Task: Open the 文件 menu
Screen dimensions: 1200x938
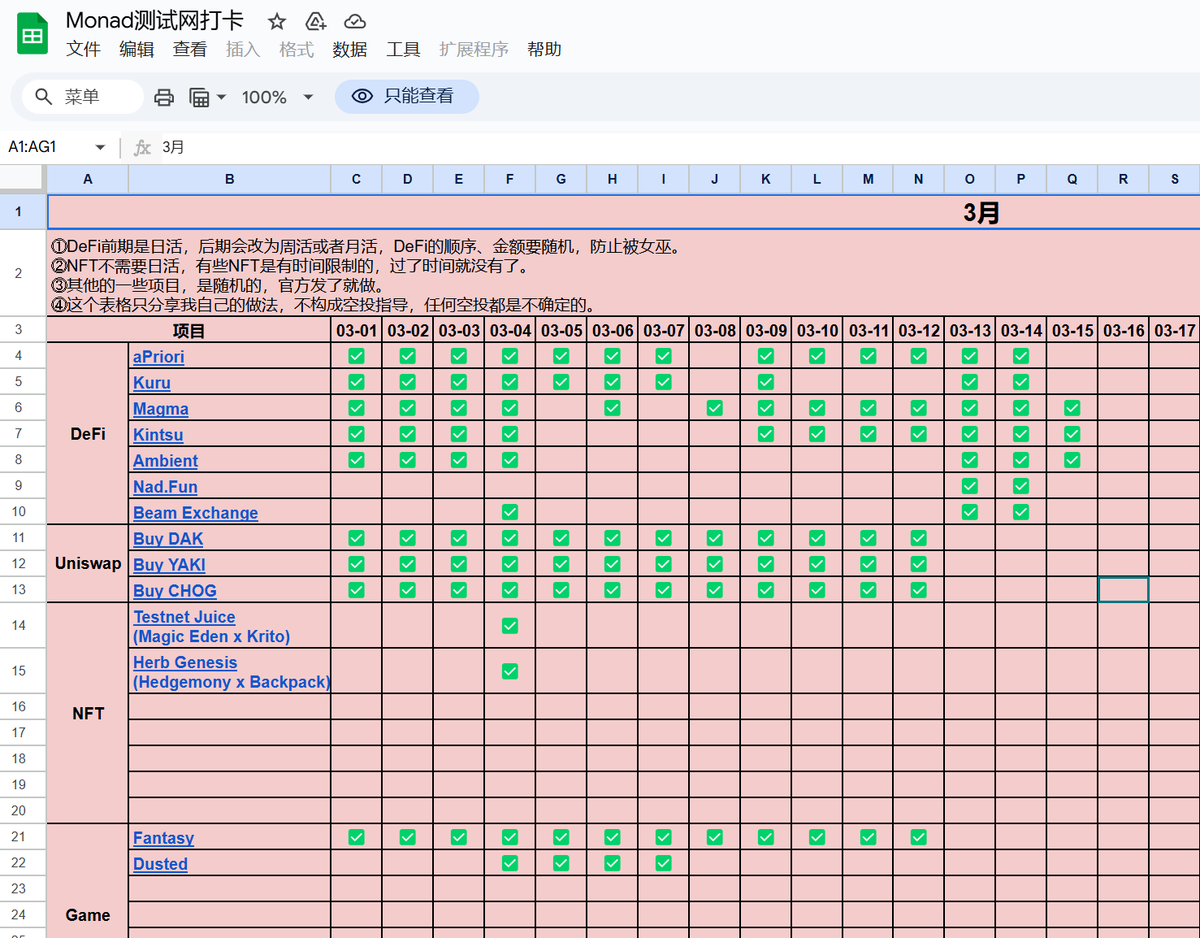Action: (83, 49)
